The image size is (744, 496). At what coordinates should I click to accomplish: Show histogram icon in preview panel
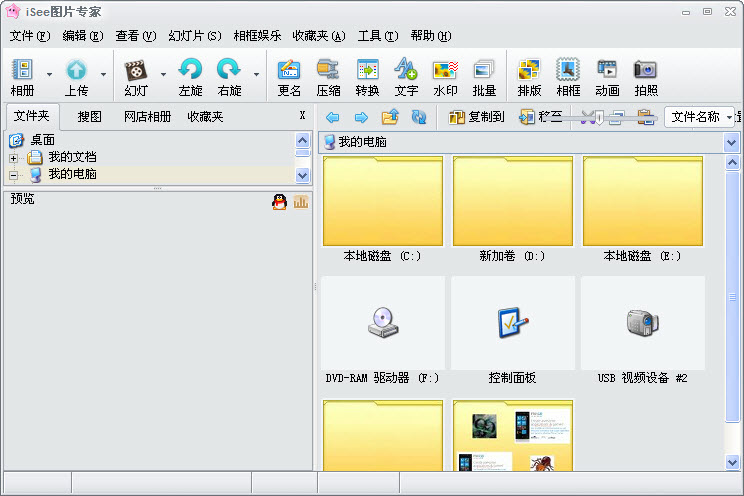click(301, 202)
